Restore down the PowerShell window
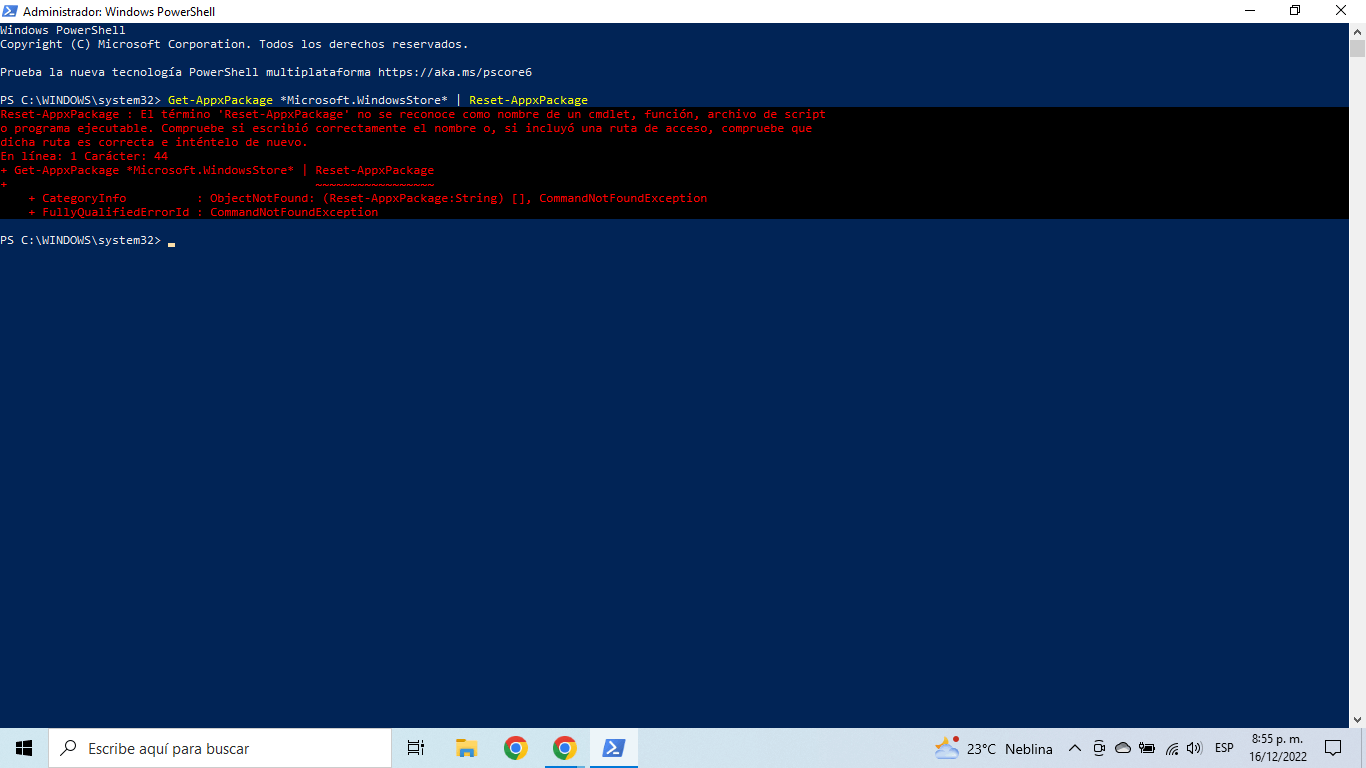The image size is (1366, 768). [1295, 11]
